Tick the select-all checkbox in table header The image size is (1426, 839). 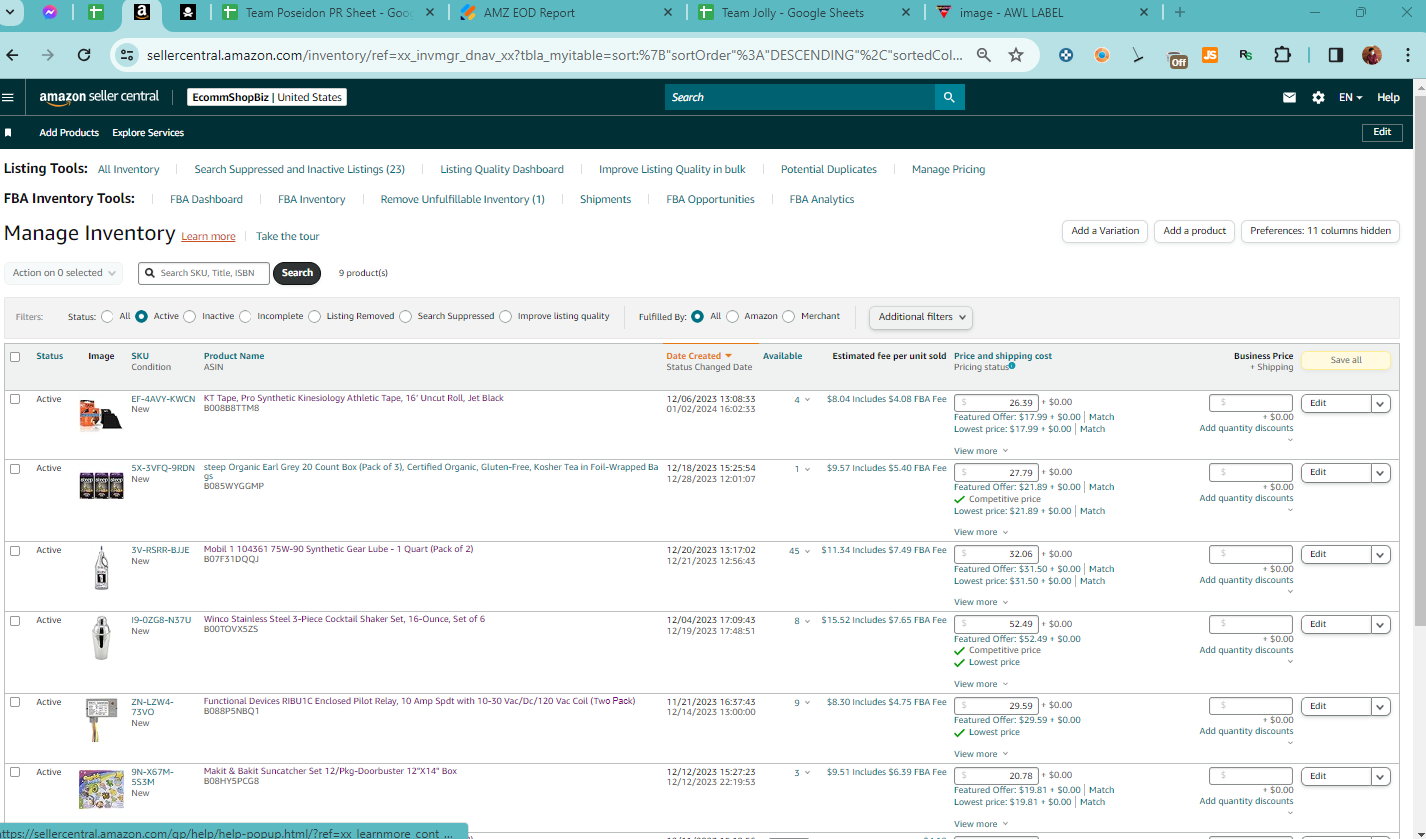coord(15,357)
